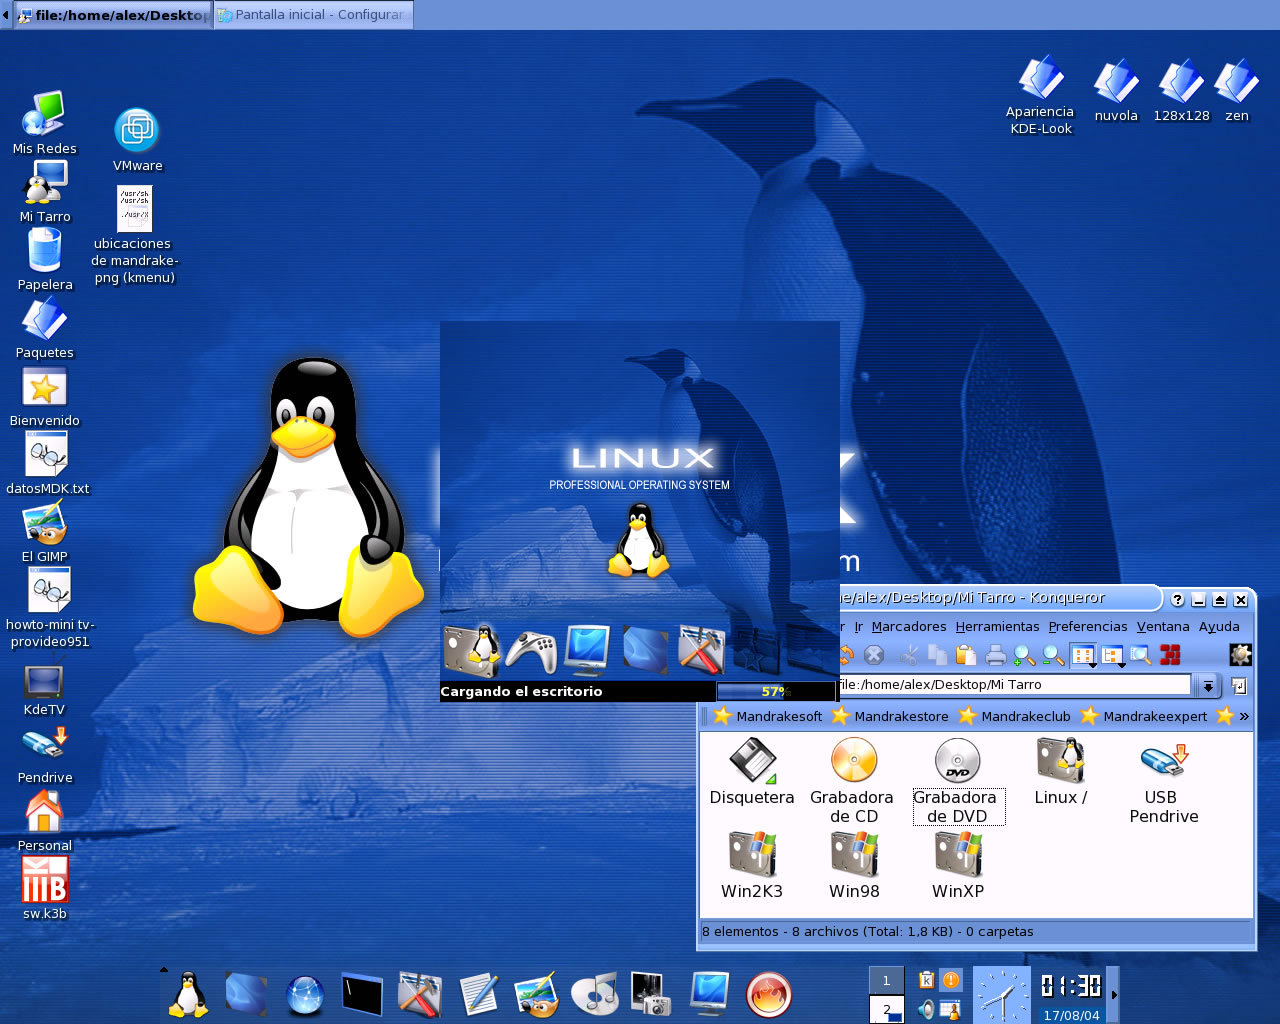Screen dimensions: 1280x1024
Task: Open the Mandrakeexpert bookmark
Action: click(1144, 716)
